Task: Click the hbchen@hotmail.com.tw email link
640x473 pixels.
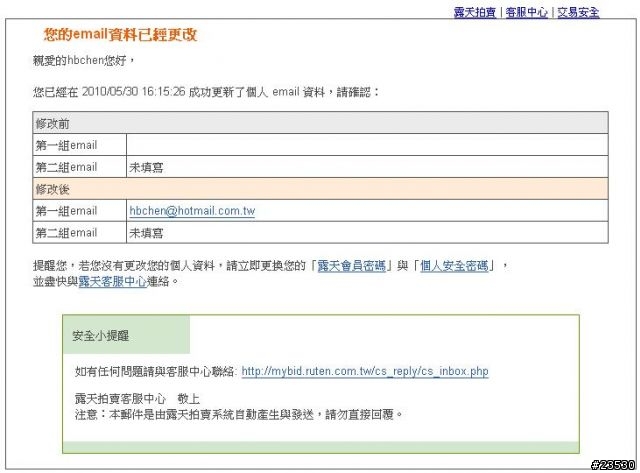Action: [192, 211]
